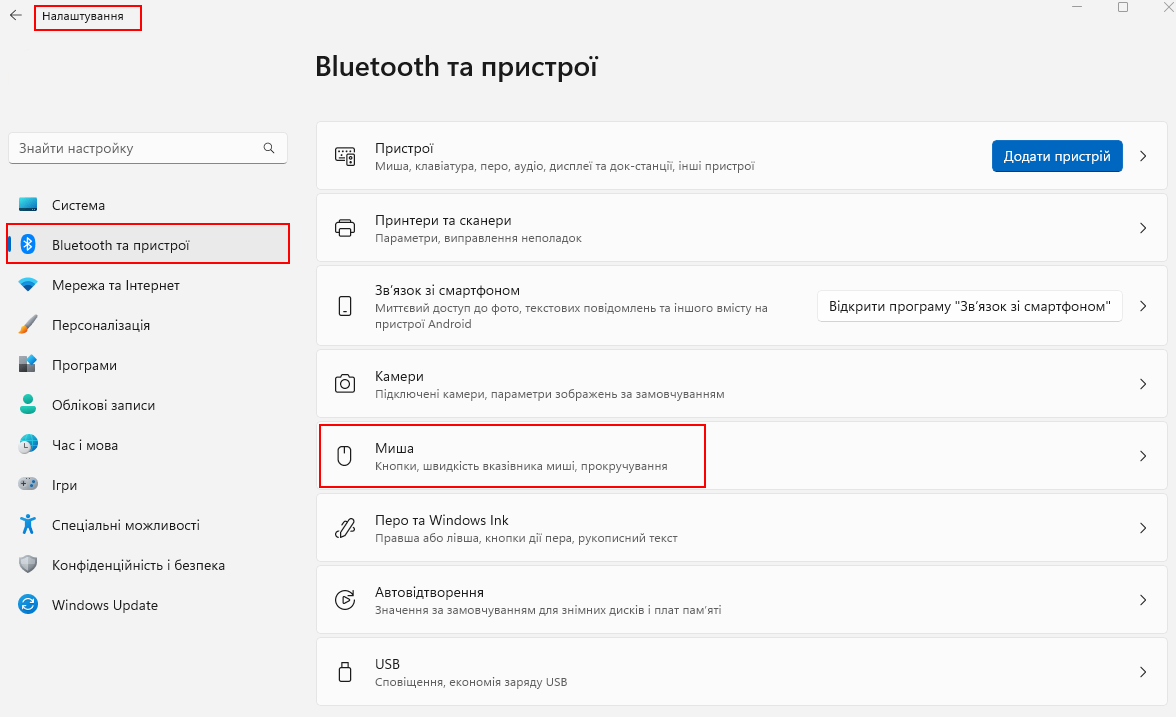1176x717 pixels.
Task: Expand the USB row chevron
Action: pos(1143,672)
